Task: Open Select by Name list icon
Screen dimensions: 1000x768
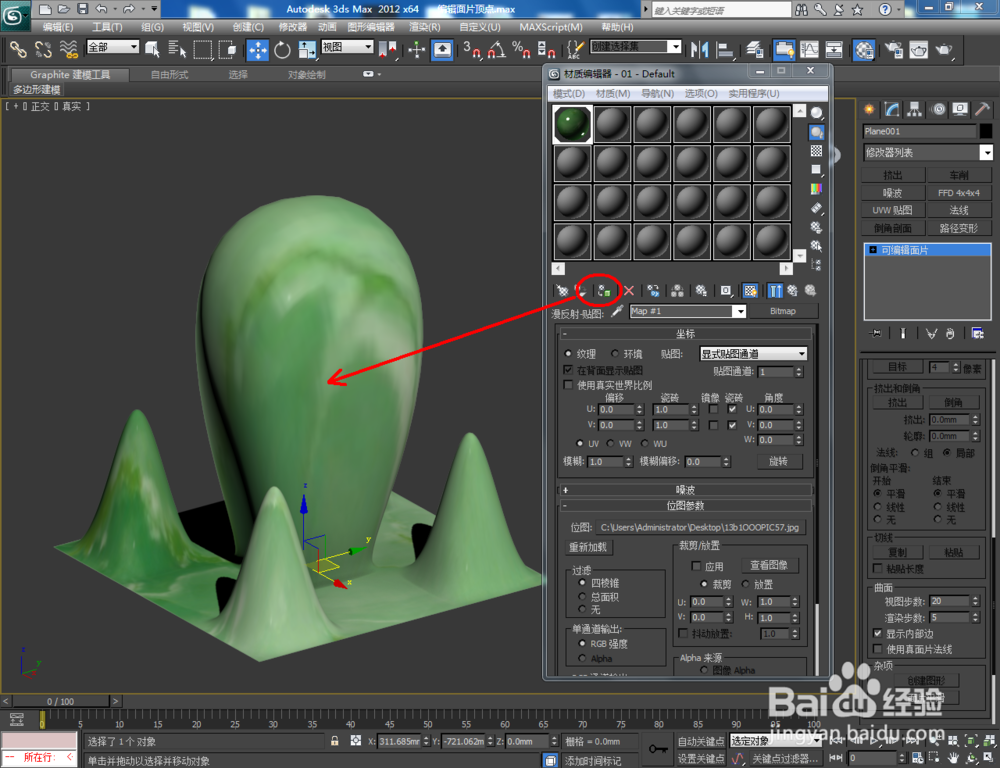Action: pyautogui.click(x=177, y=50)
